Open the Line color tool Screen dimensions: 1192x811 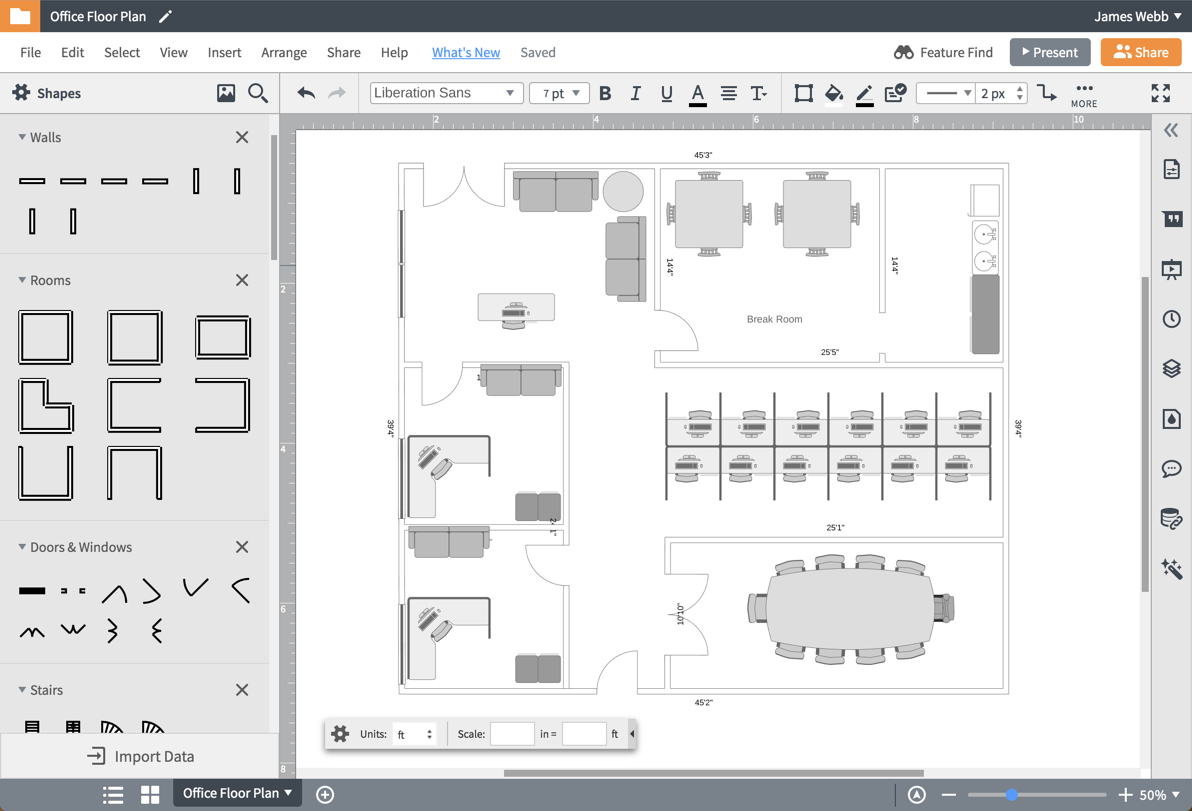(864, 93)
